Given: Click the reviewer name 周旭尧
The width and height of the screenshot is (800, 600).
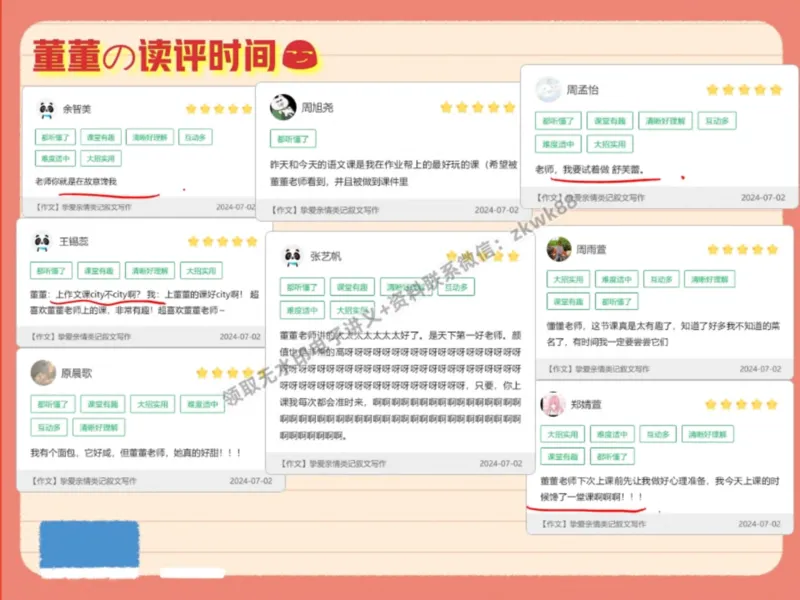Looking at the screenshot, I should tap(317, 108).
